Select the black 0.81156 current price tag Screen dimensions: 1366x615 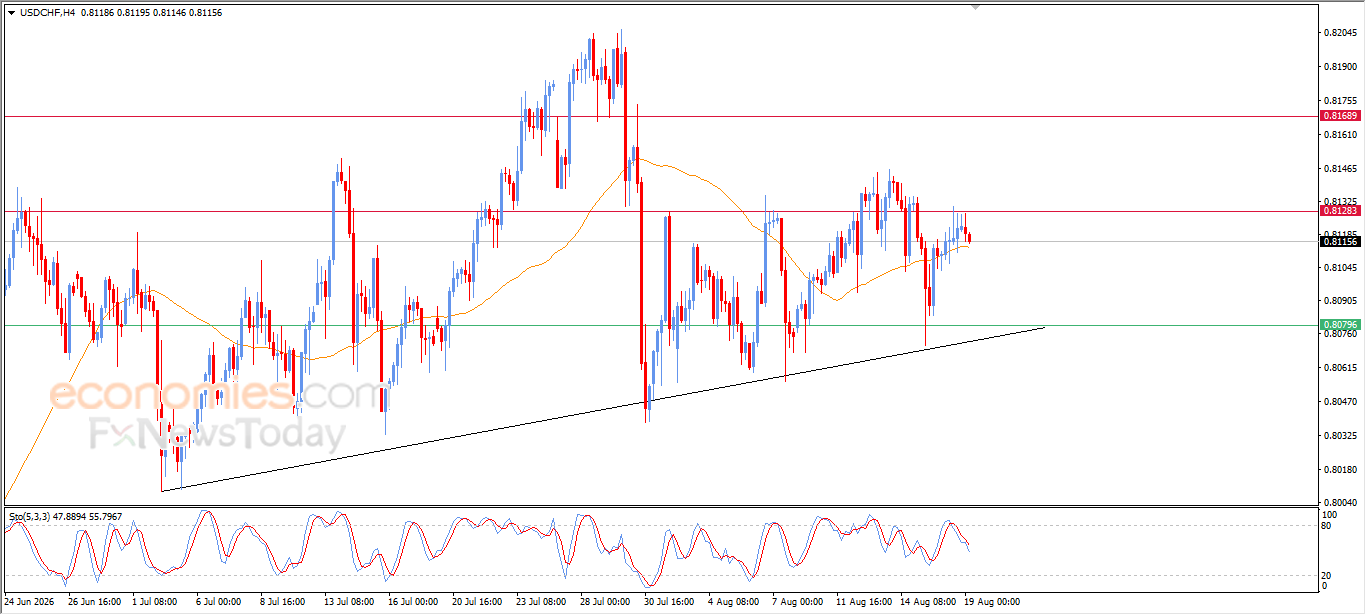1340,241
